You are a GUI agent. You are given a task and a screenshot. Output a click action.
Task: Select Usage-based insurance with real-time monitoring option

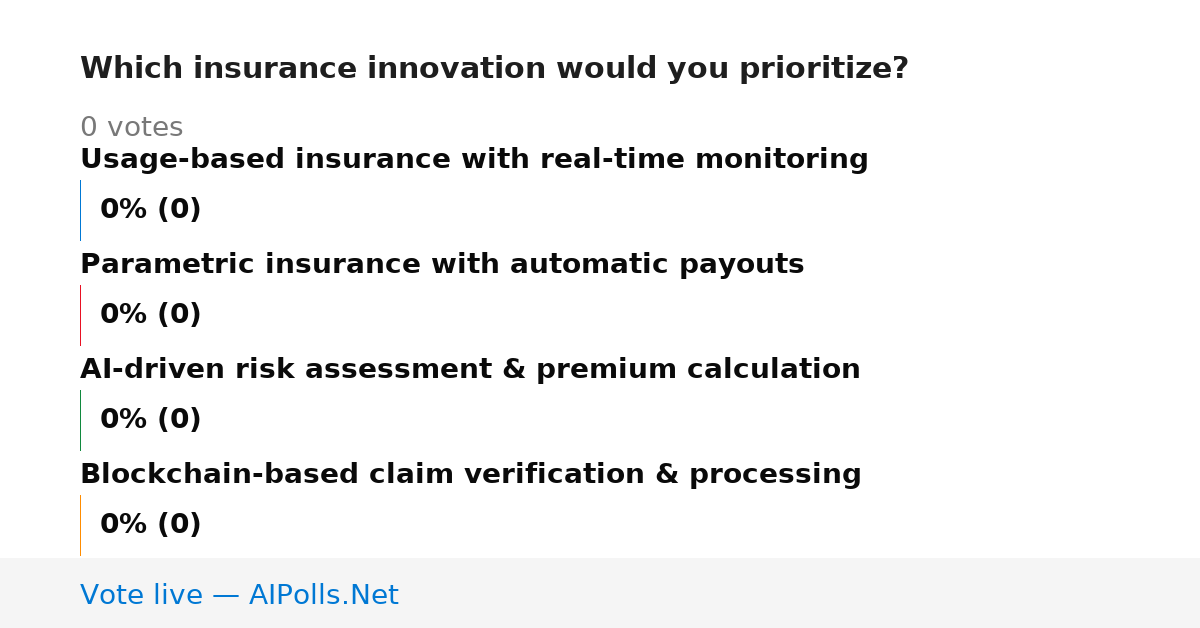[474, 160]
